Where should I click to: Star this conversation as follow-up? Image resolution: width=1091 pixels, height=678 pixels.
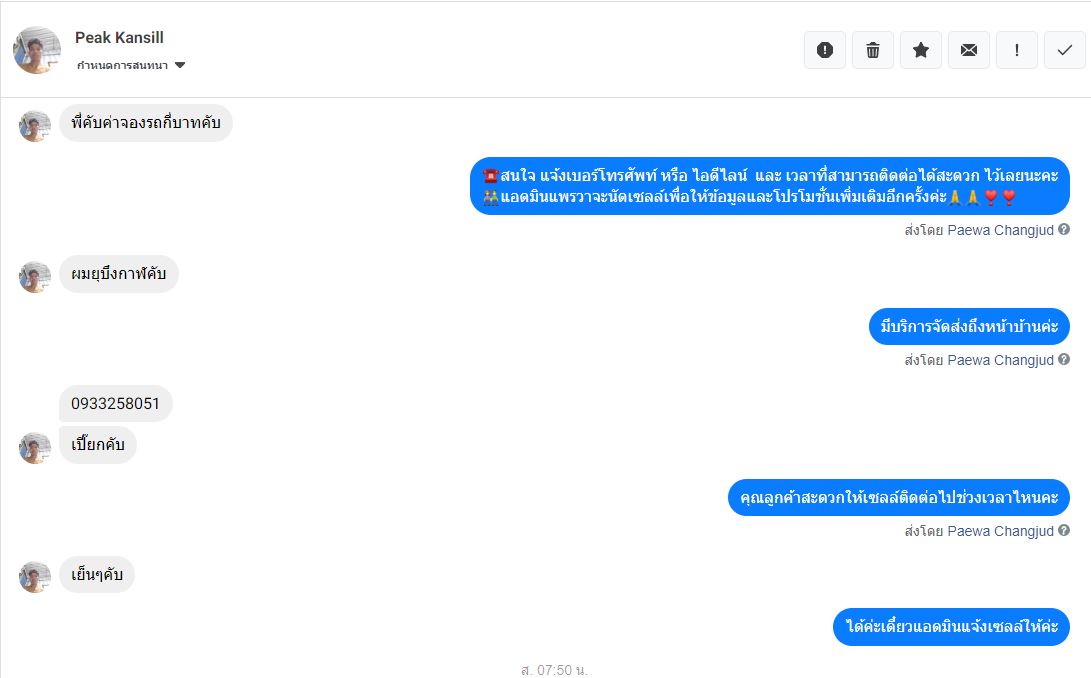point(921,50)
